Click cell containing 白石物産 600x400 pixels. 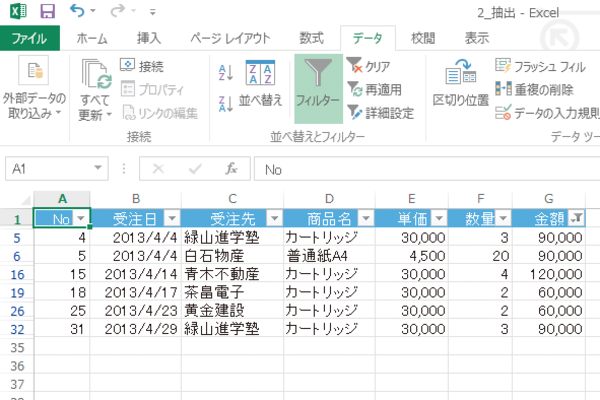pos(232,256)
